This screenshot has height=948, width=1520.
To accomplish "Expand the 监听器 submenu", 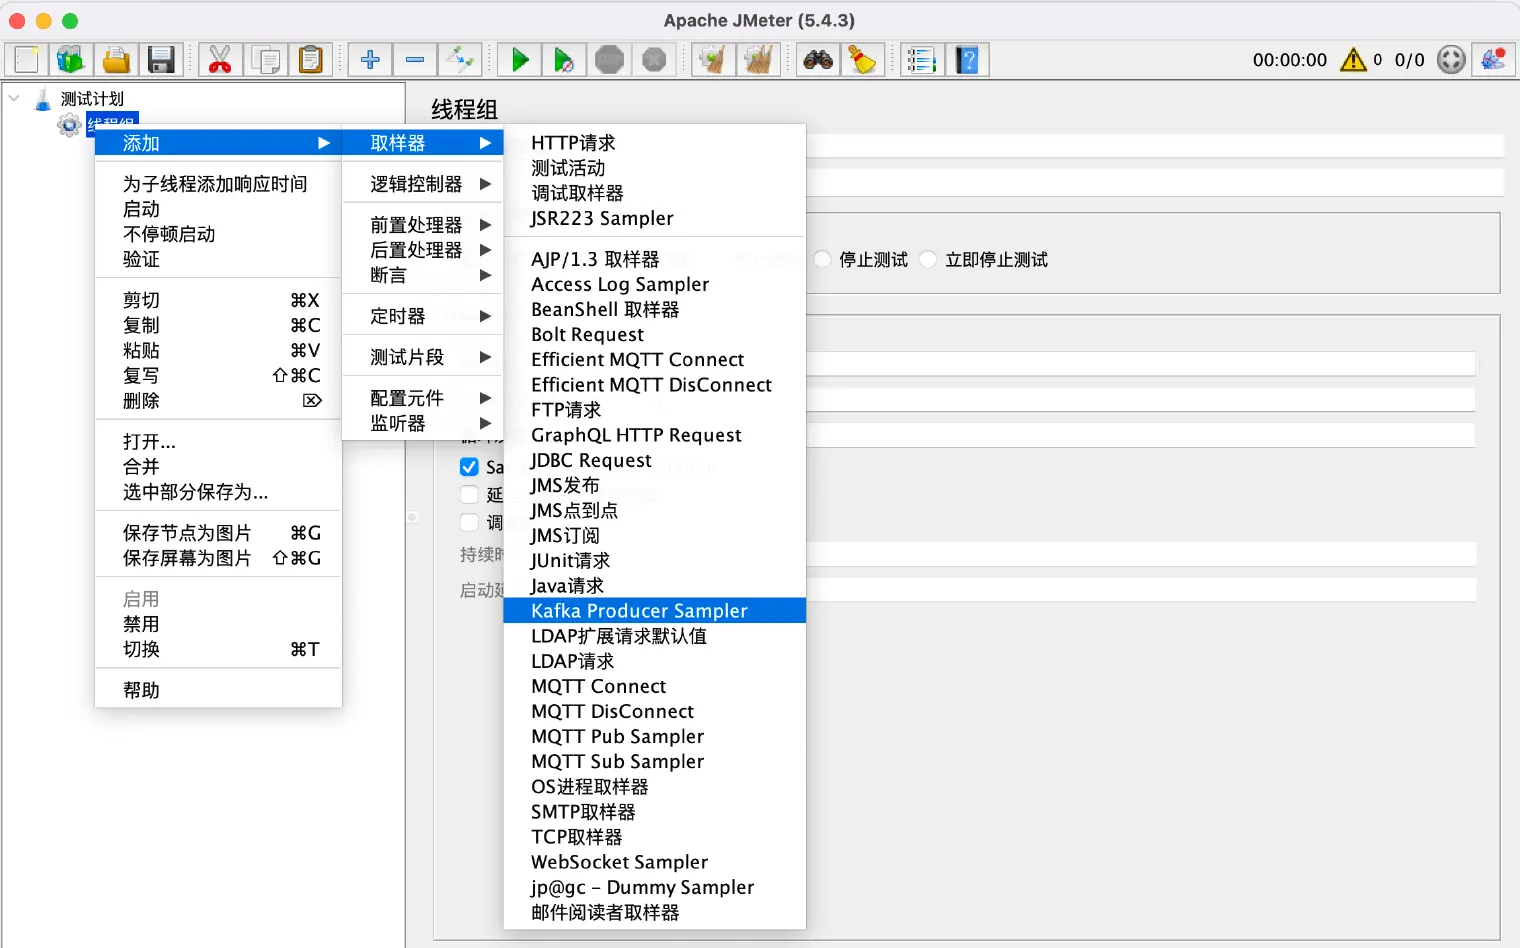I will 423,423.
